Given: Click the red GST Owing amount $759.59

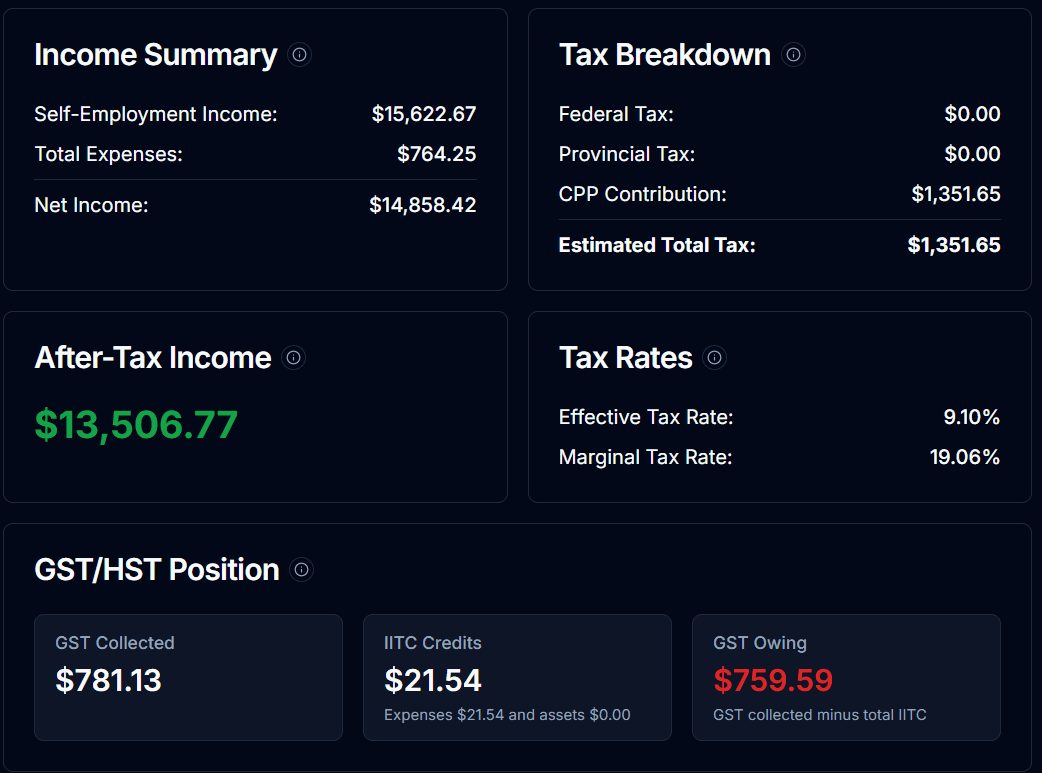Looking at the screenshot, I should point(773,679).
